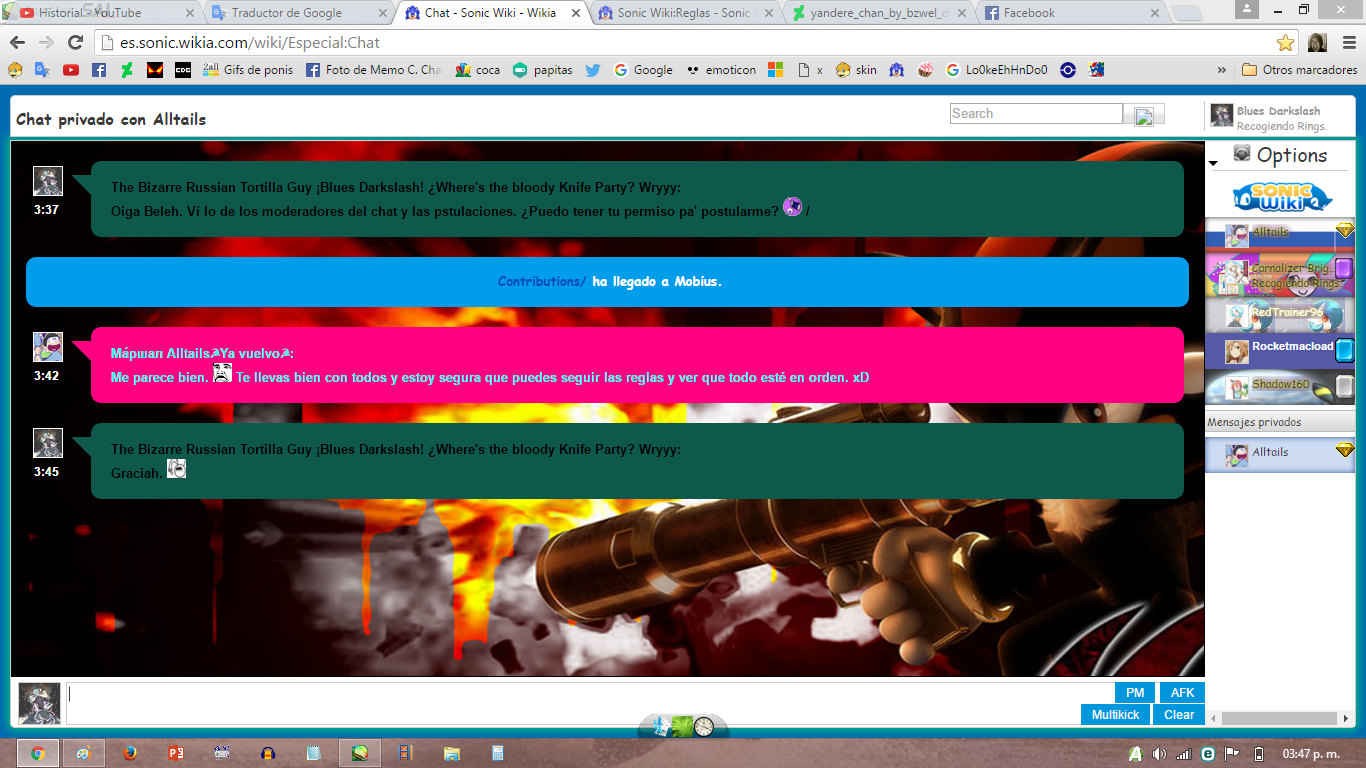Click the 'Contributions/' link in blue banner
The height and width of the screenshot is (768, 1366).
click(x=542, y=282)
